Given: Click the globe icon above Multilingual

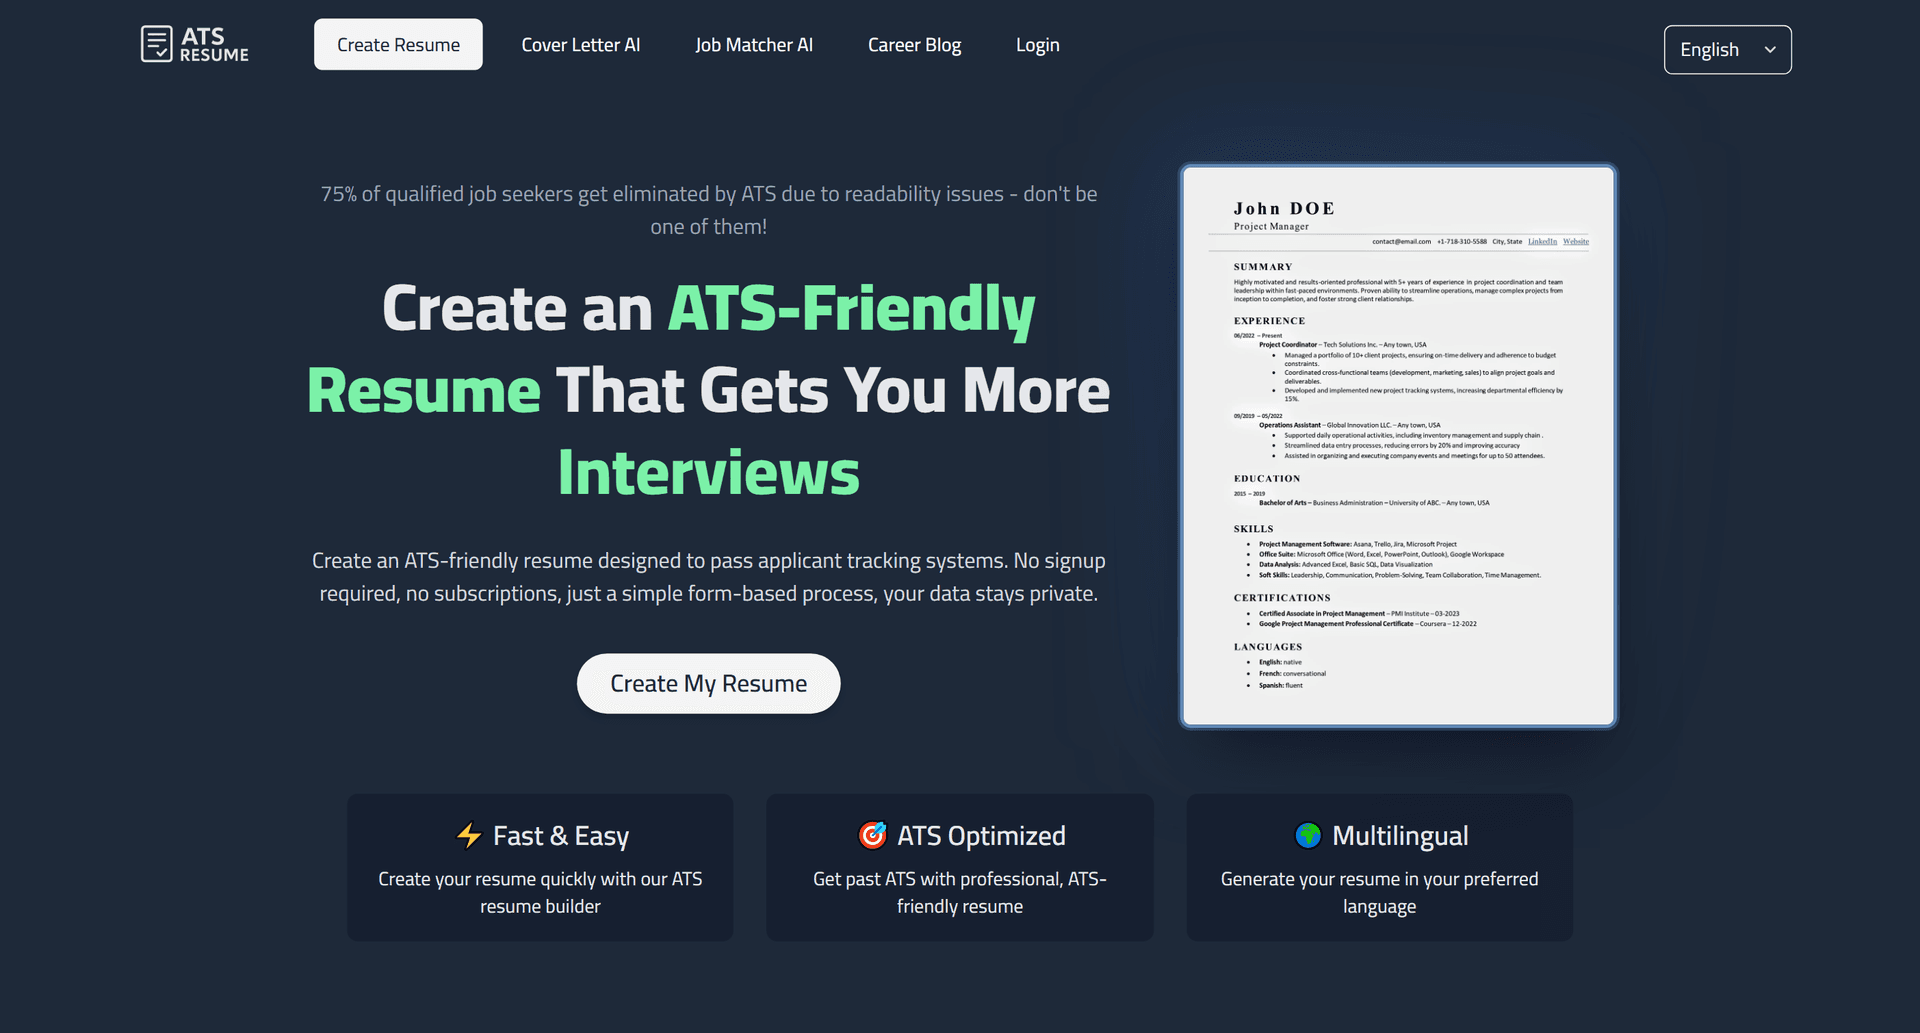Looking at the screenshot, I should [1308, 835].
